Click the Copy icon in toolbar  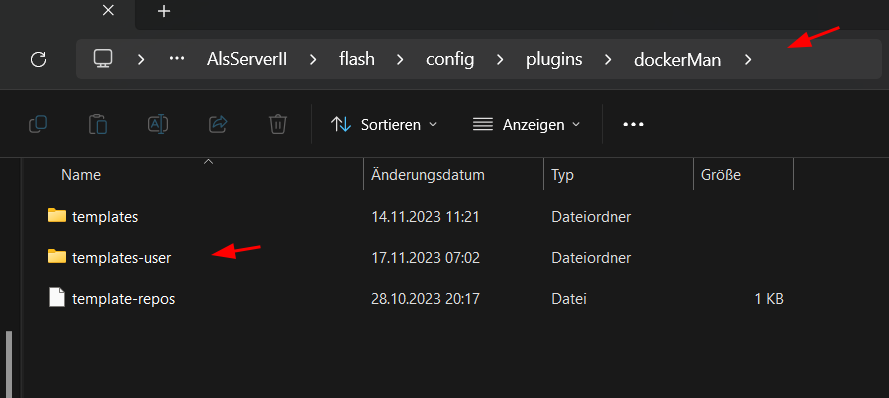click(x=38, y=124)
